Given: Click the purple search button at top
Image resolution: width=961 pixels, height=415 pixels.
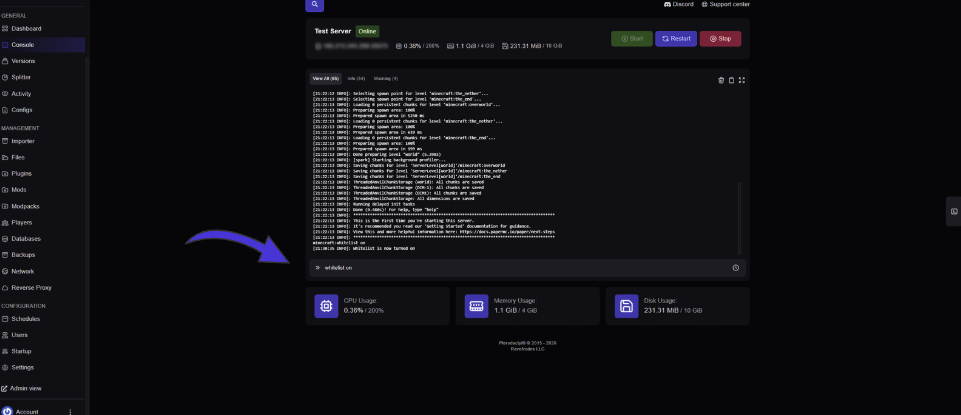Looking at the screenshot, I should (x=314, y=5).
